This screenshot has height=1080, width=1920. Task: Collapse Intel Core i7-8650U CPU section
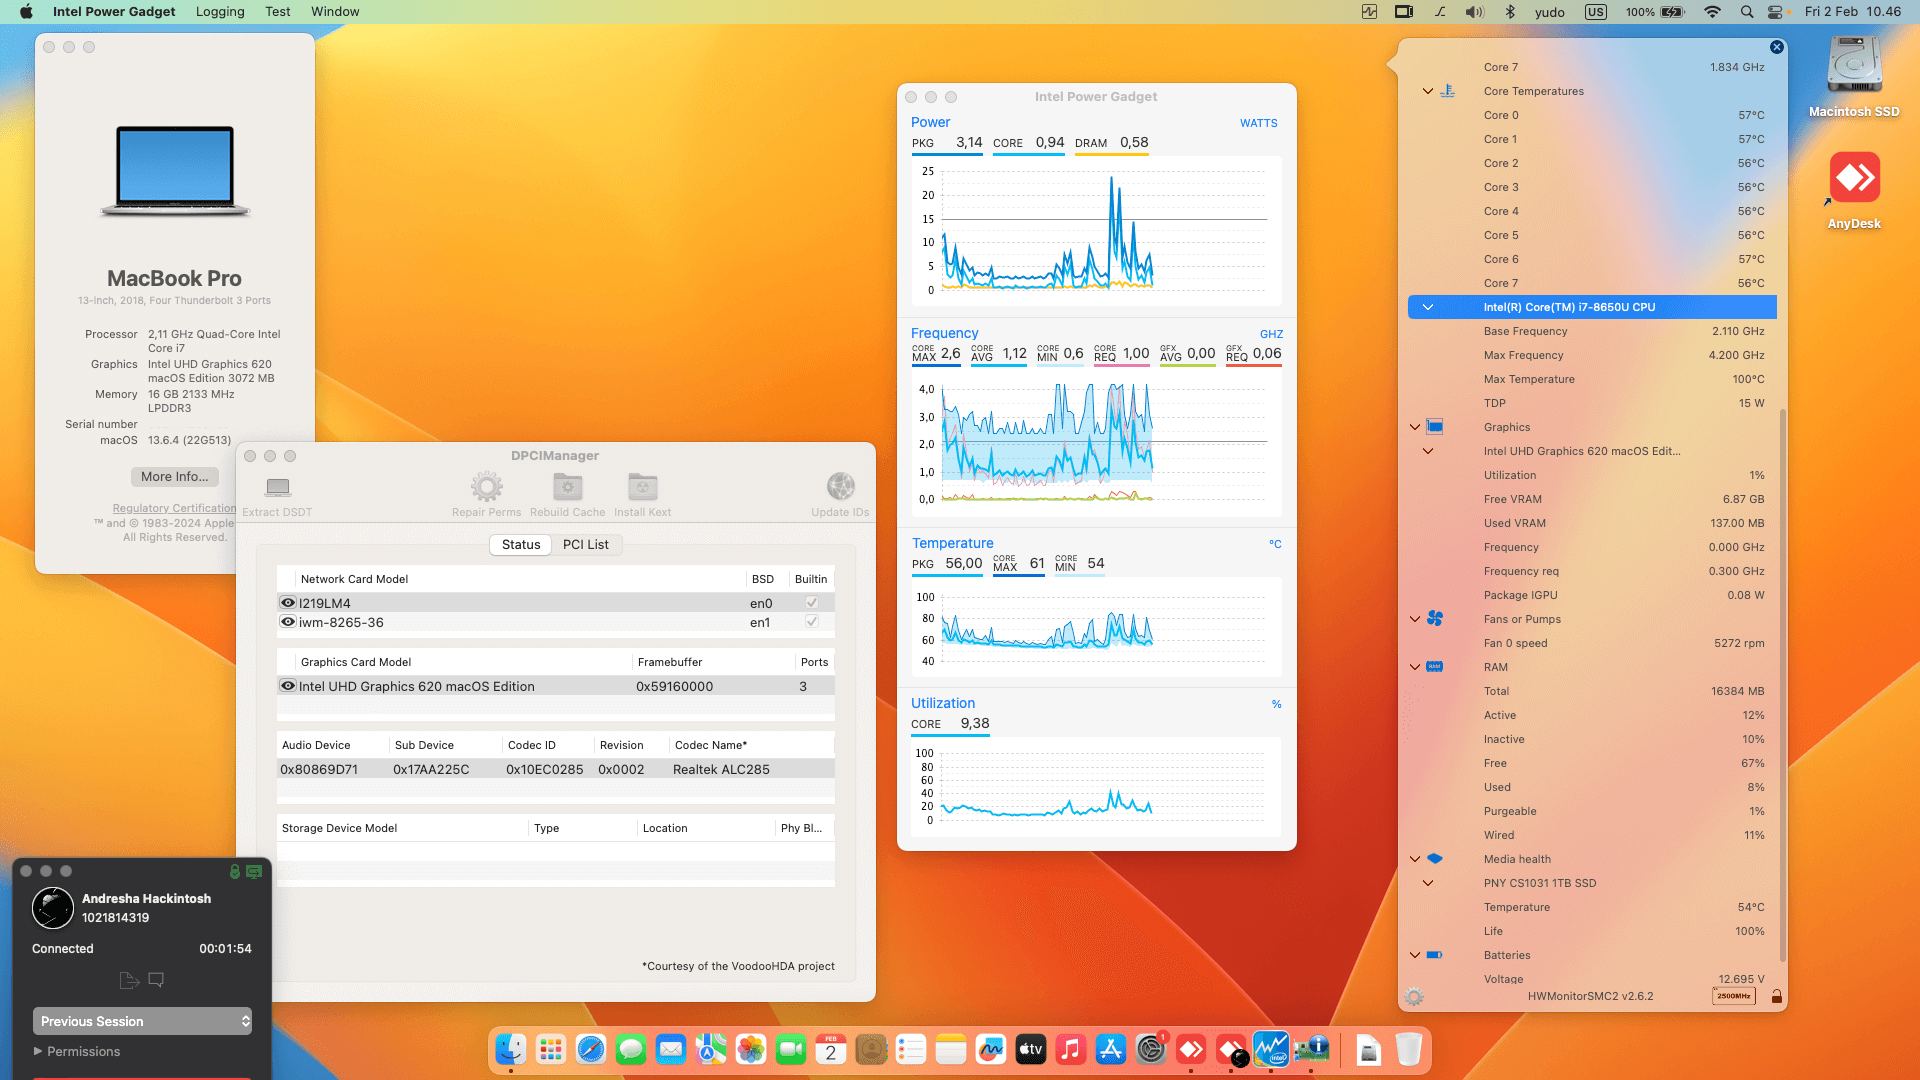click(x=1428, y=307)
